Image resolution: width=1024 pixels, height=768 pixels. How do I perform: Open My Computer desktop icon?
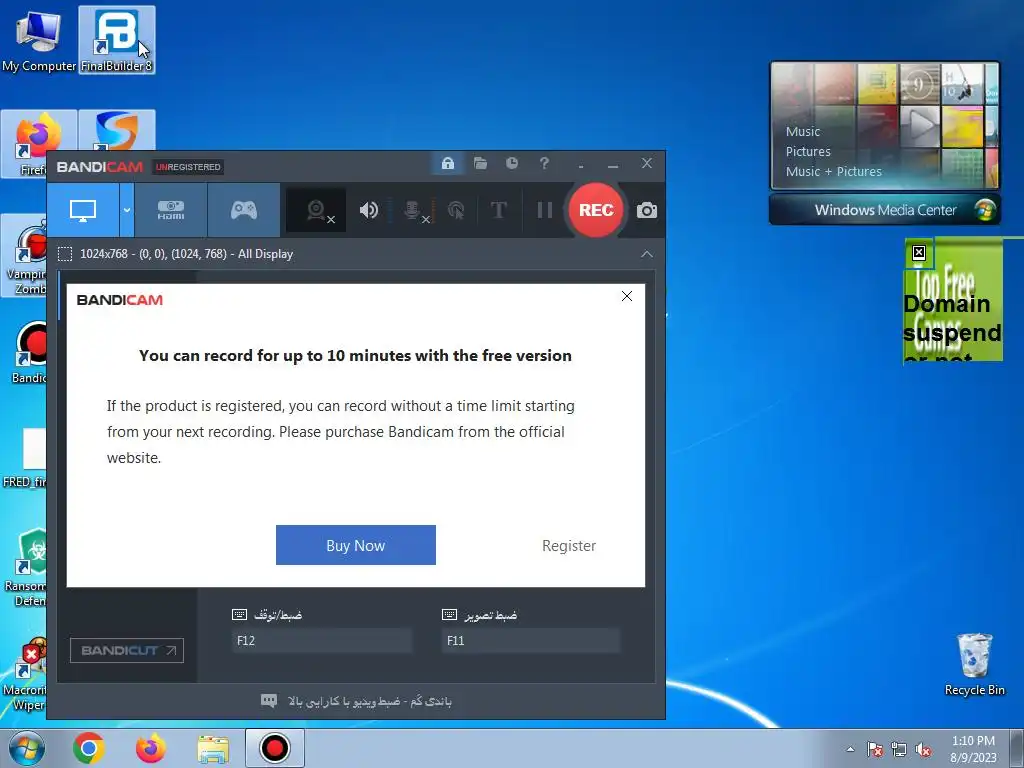39,40
